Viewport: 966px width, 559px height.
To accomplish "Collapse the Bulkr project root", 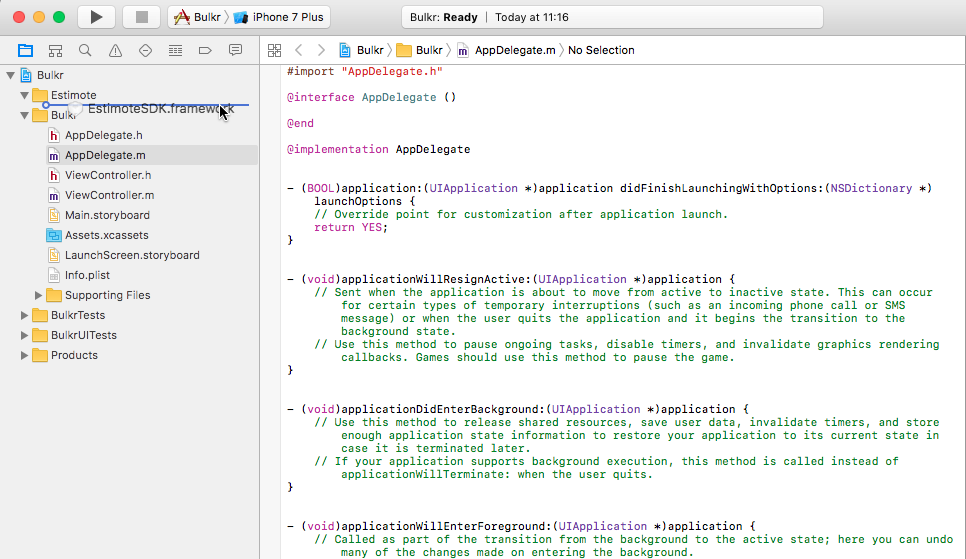I will coord(10,75).
